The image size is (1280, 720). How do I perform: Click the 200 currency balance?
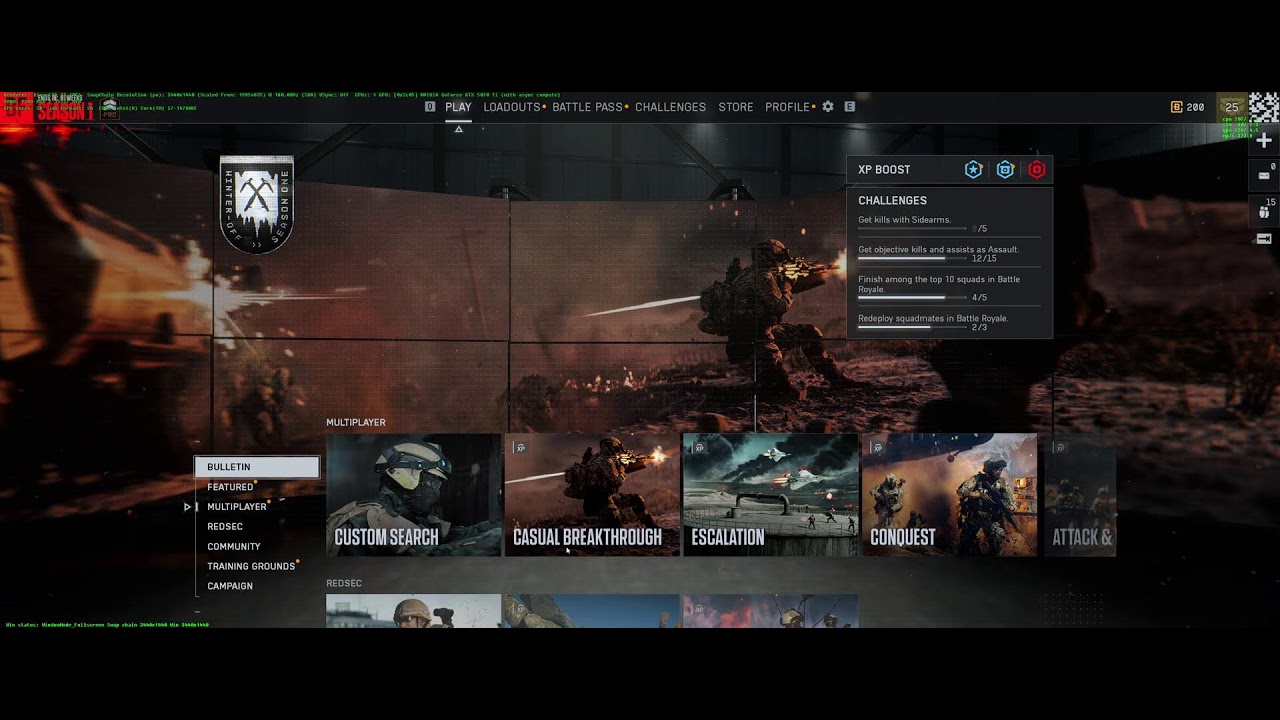(x=1195, y=107)
